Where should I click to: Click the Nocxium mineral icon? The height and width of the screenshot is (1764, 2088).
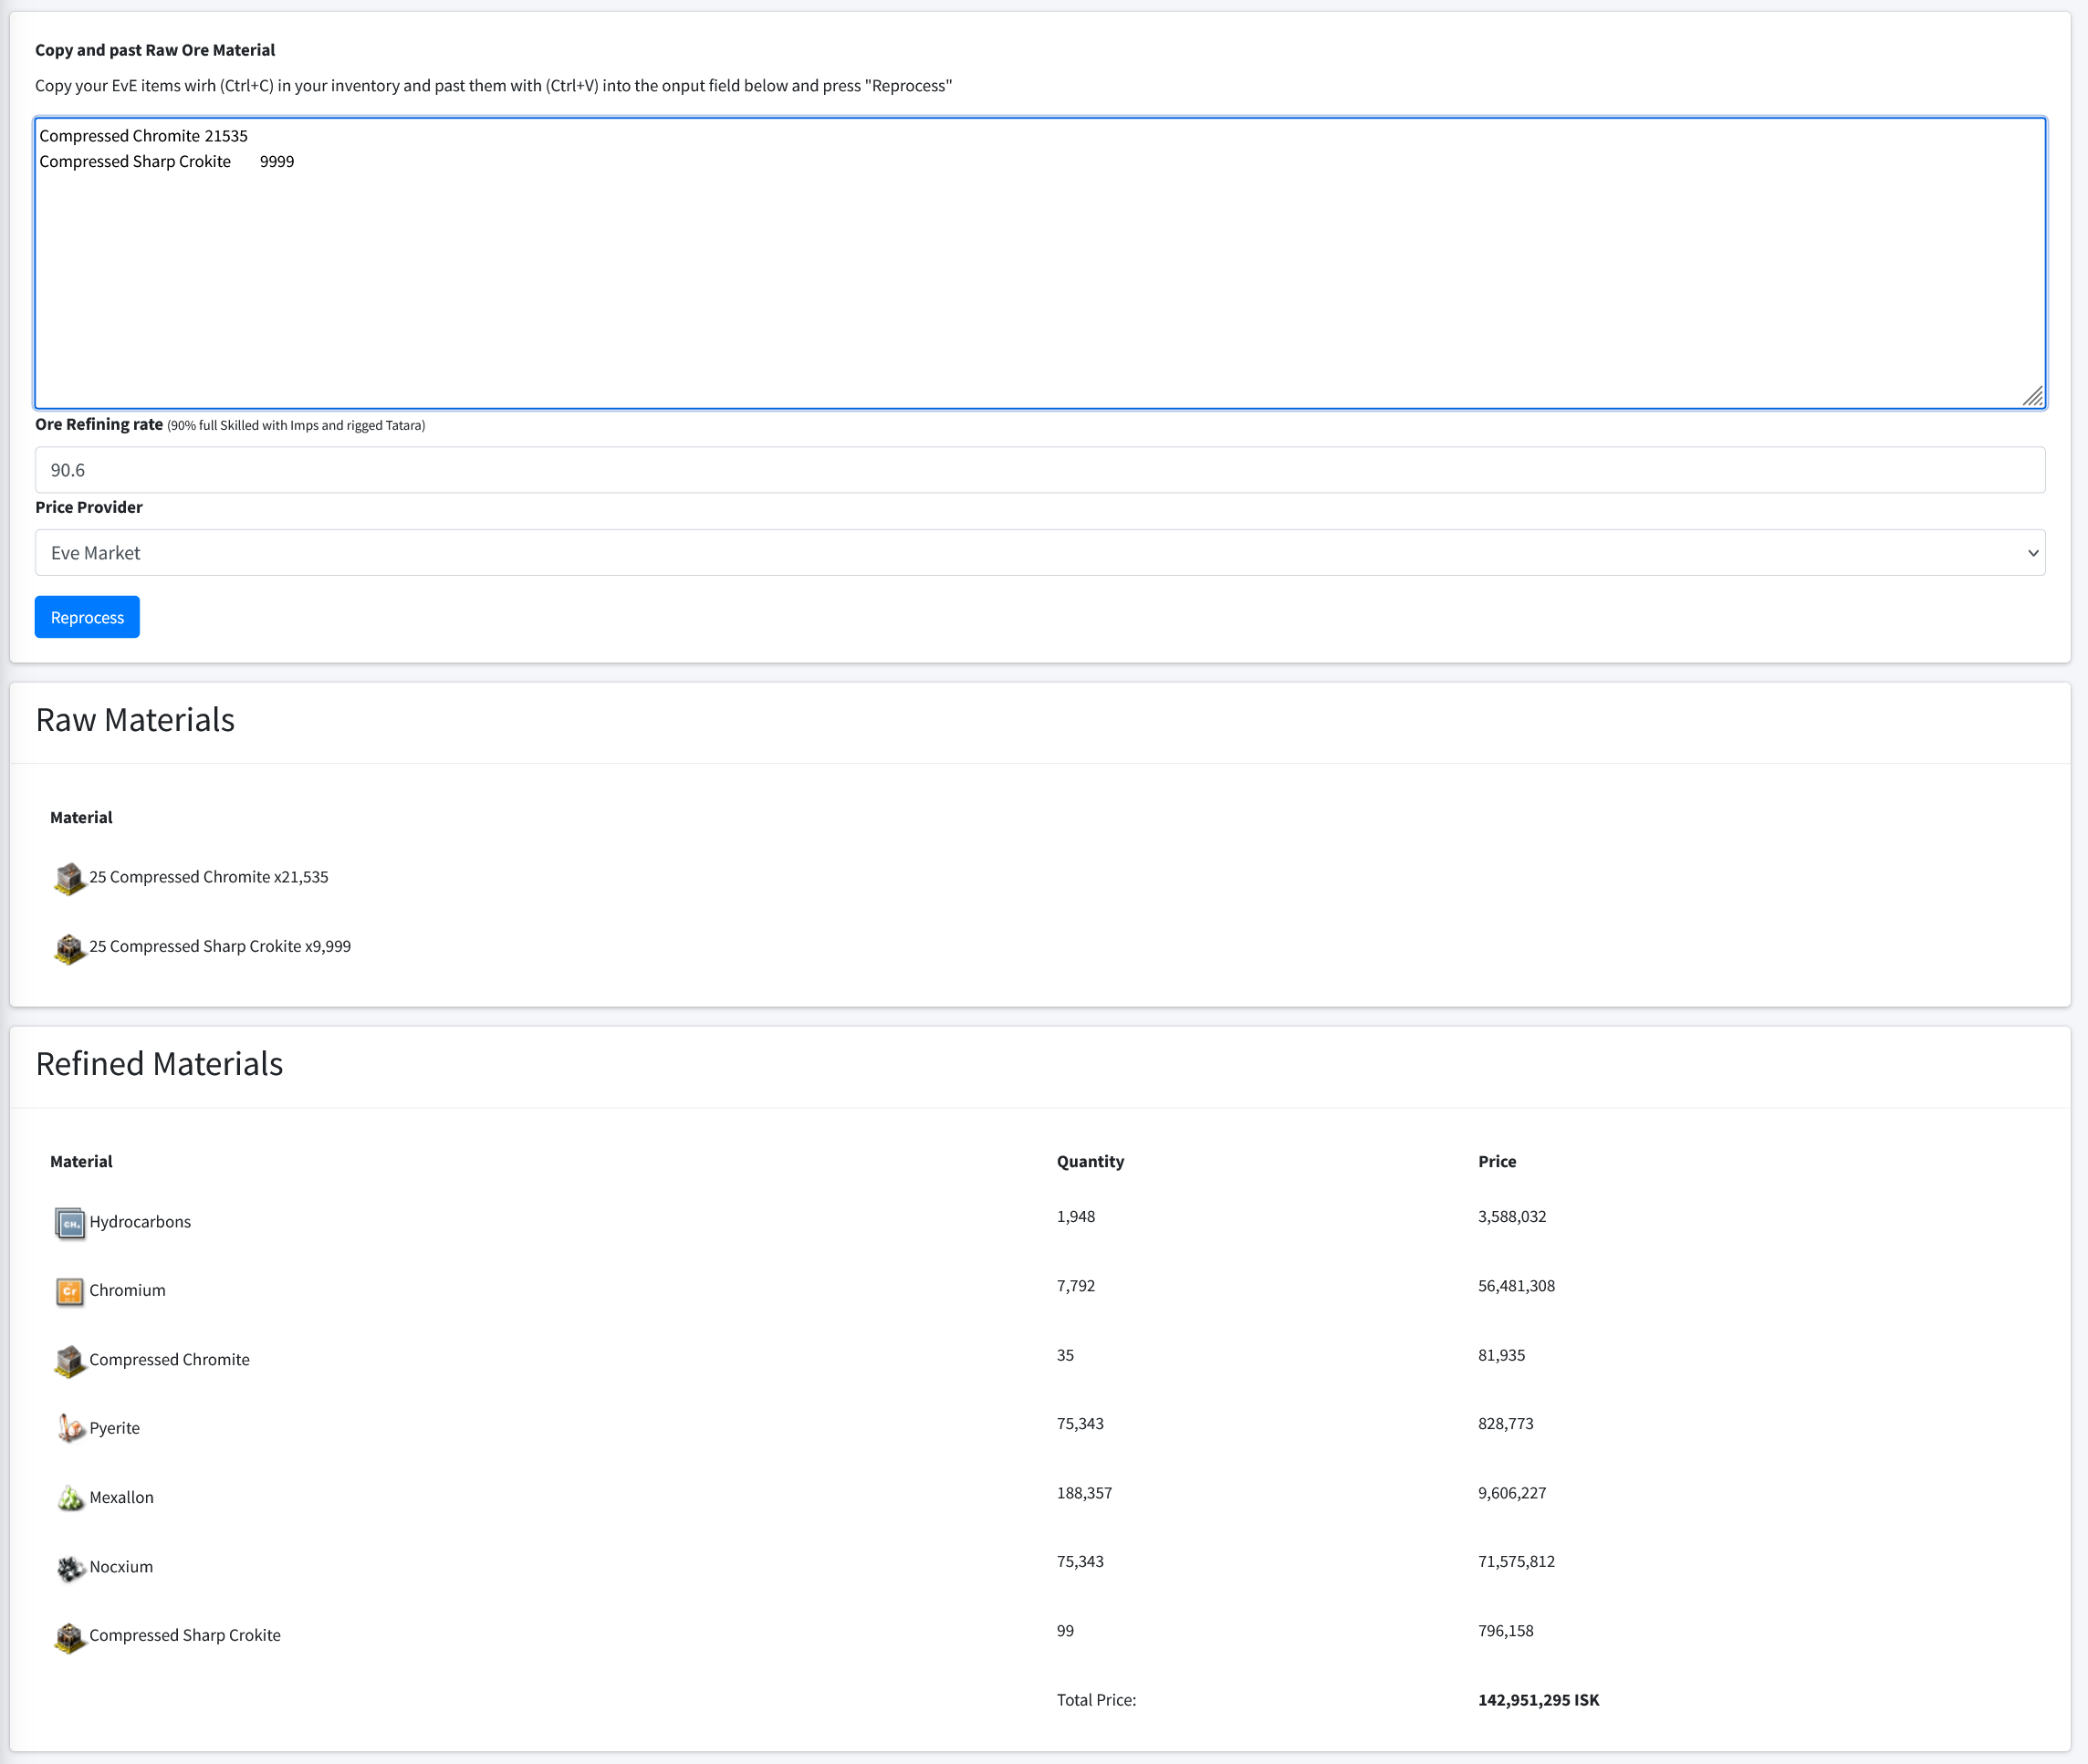(69, 1567)
